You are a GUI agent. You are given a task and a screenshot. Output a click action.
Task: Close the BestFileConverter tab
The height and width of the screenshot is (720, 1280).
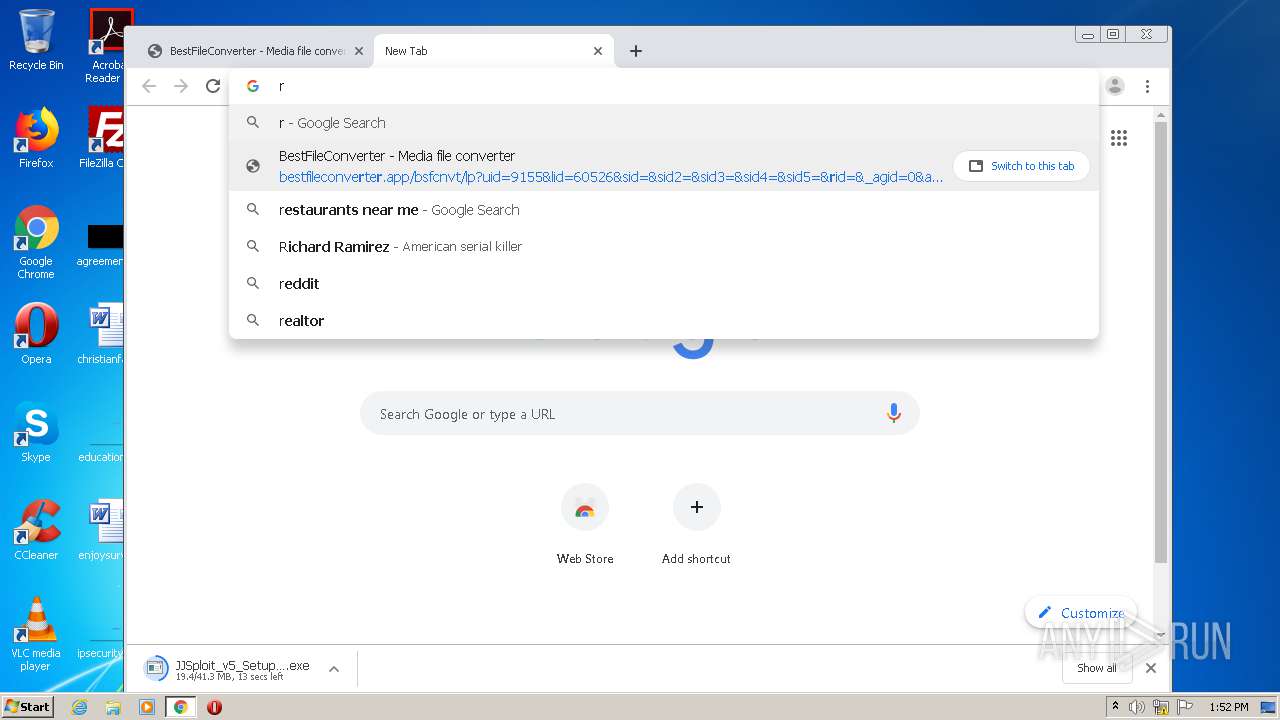pyautogui.click(x=359, y=51)
